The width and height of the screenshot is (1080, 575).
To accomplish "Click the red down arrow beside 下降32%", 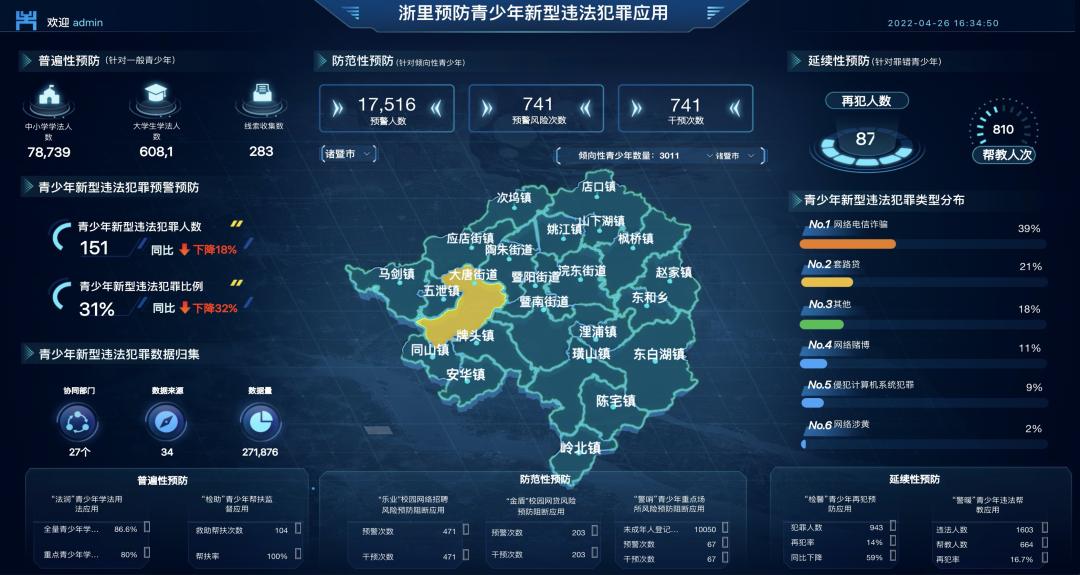I will click(185, 308).
